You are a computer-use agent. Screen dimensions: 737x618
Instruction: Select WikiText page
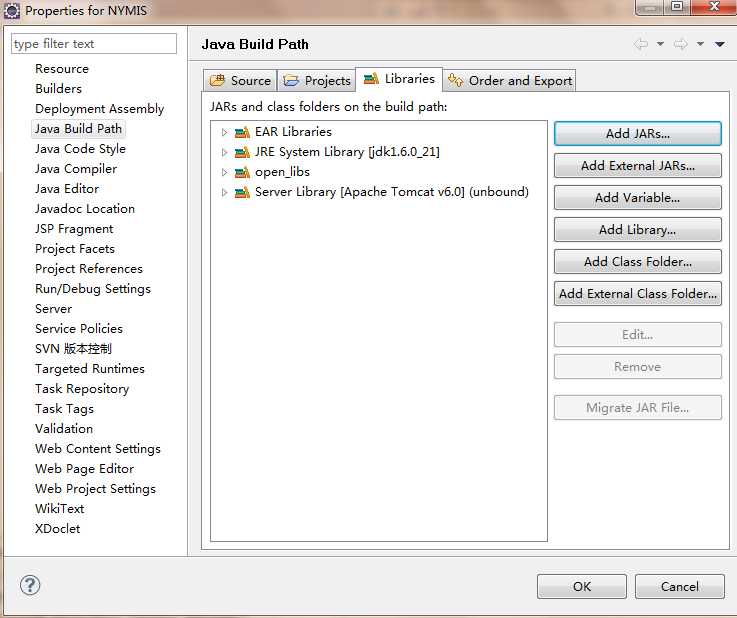[60, 508]
